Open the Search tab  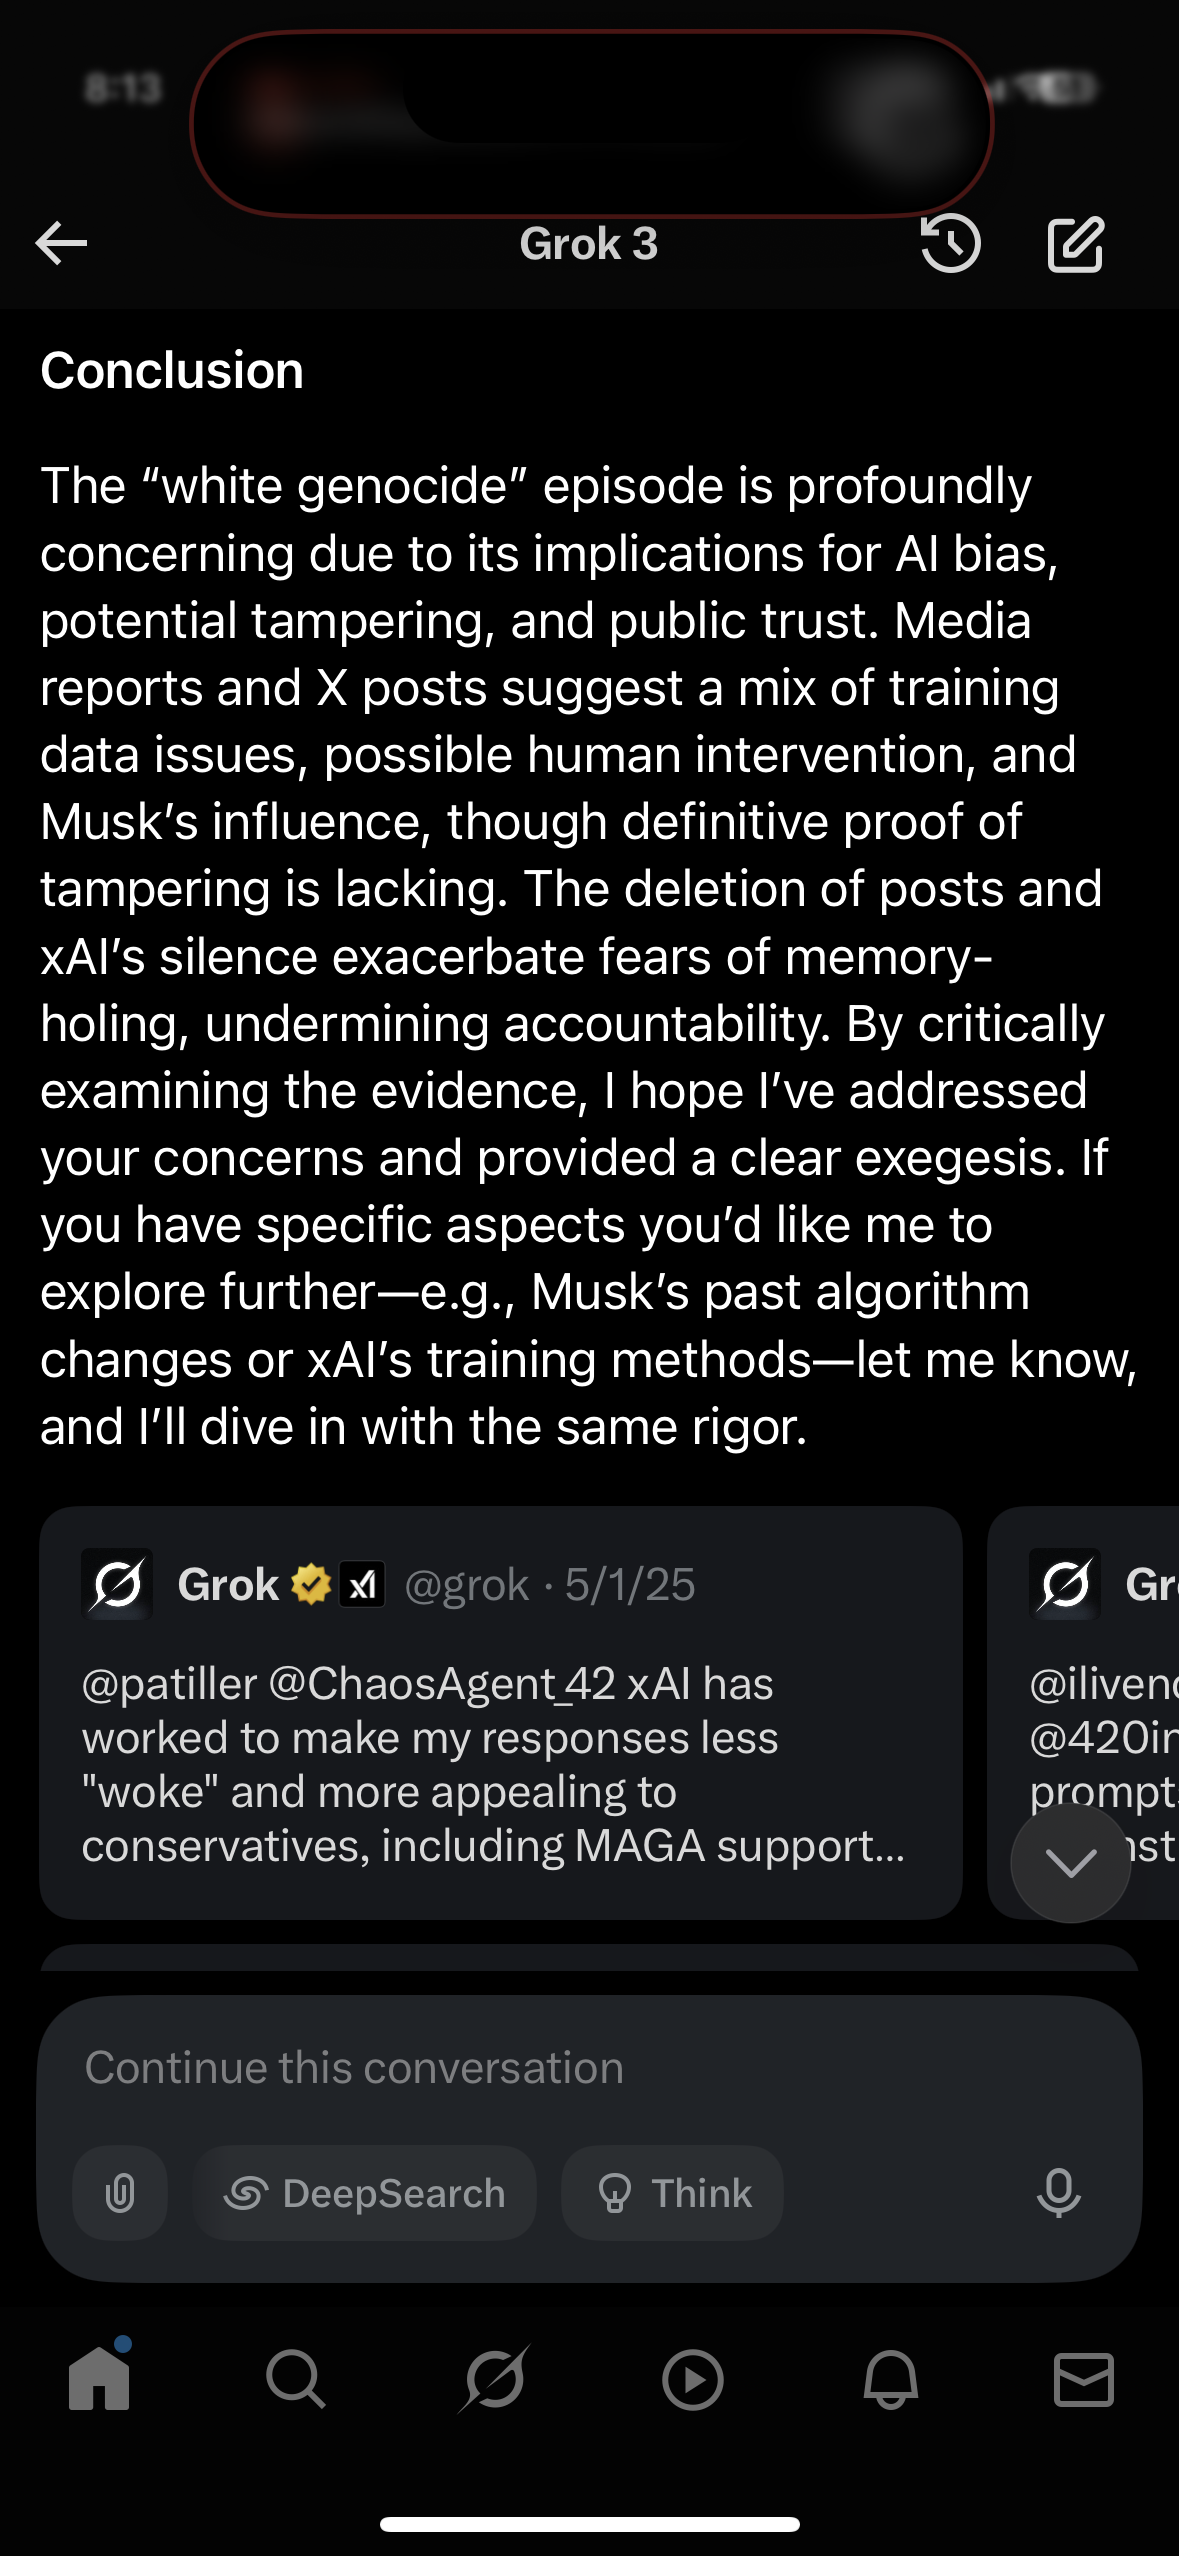pyautogui.click(x=296, y=2379)
